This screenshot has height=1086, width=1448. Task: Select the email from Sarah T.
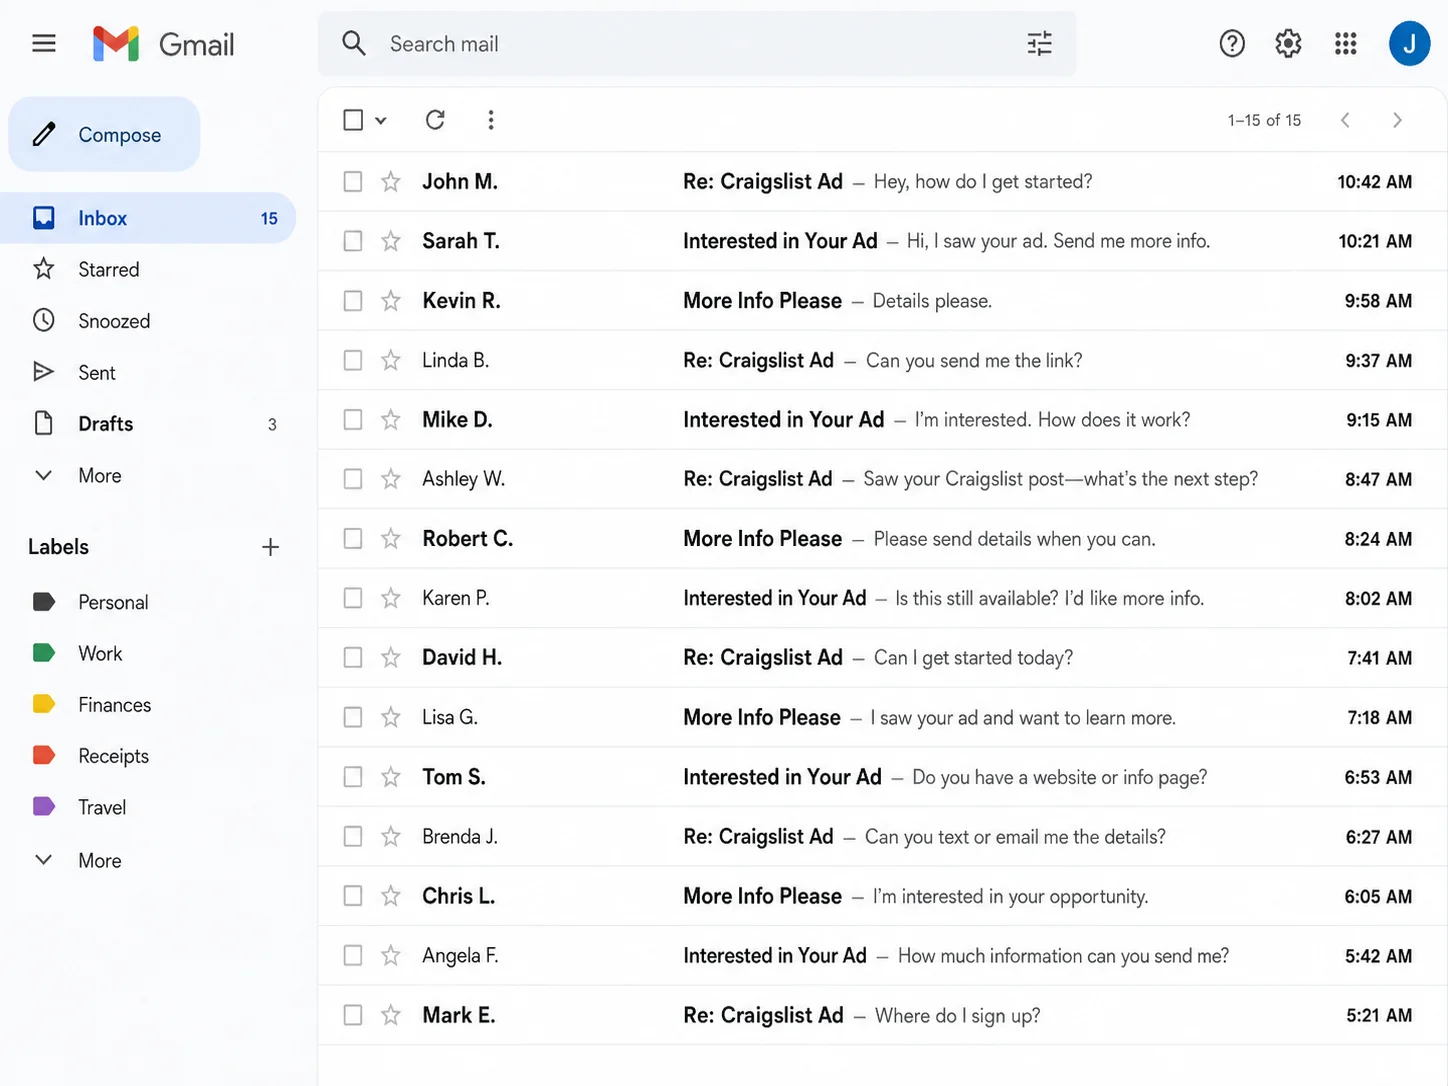coord(353,241)
